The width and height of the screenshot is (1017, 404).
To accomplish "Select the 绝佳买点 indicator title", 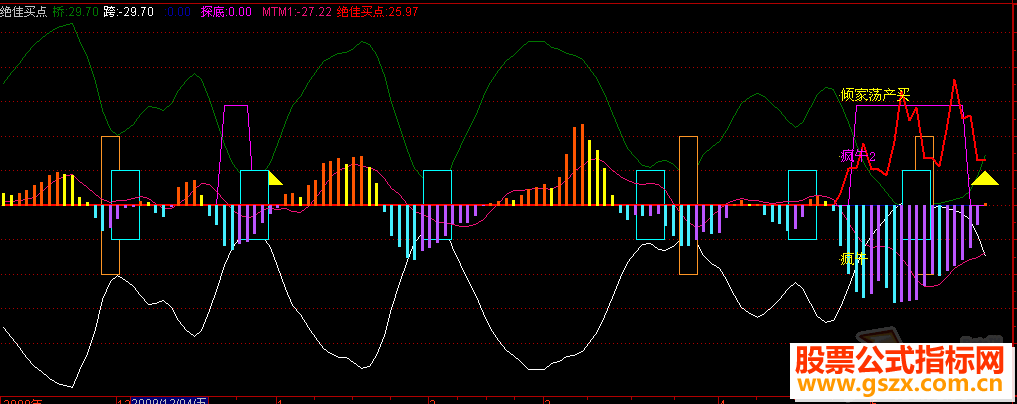I will [x=23, y=12].
